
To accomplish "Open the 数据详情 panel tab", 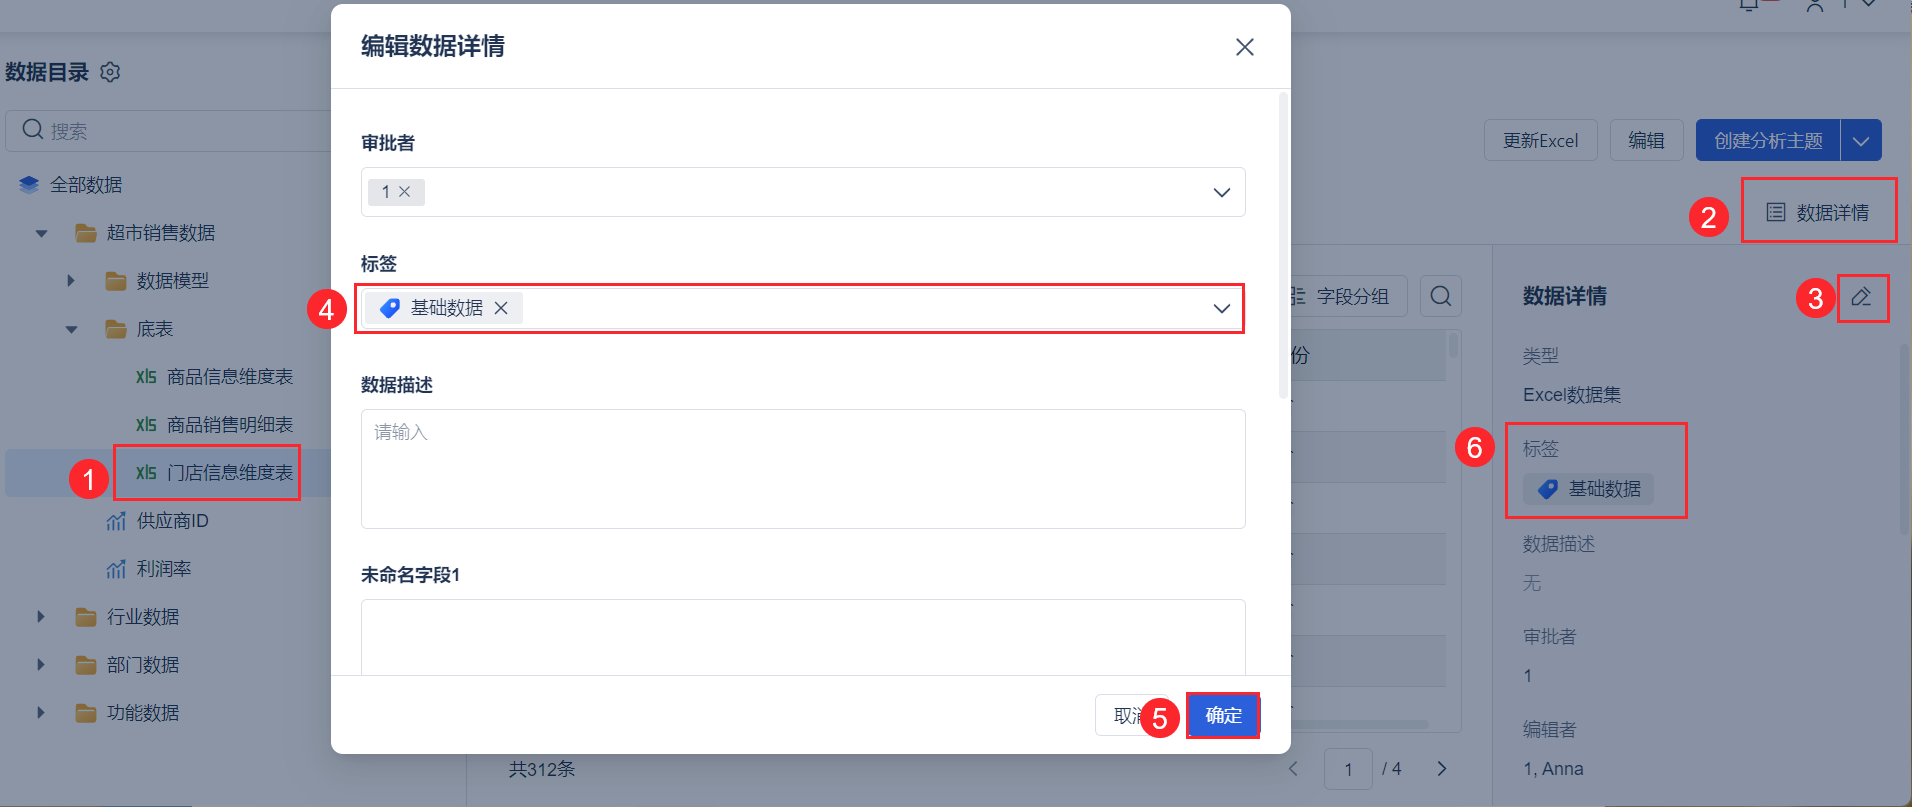I will [1818, 212].
